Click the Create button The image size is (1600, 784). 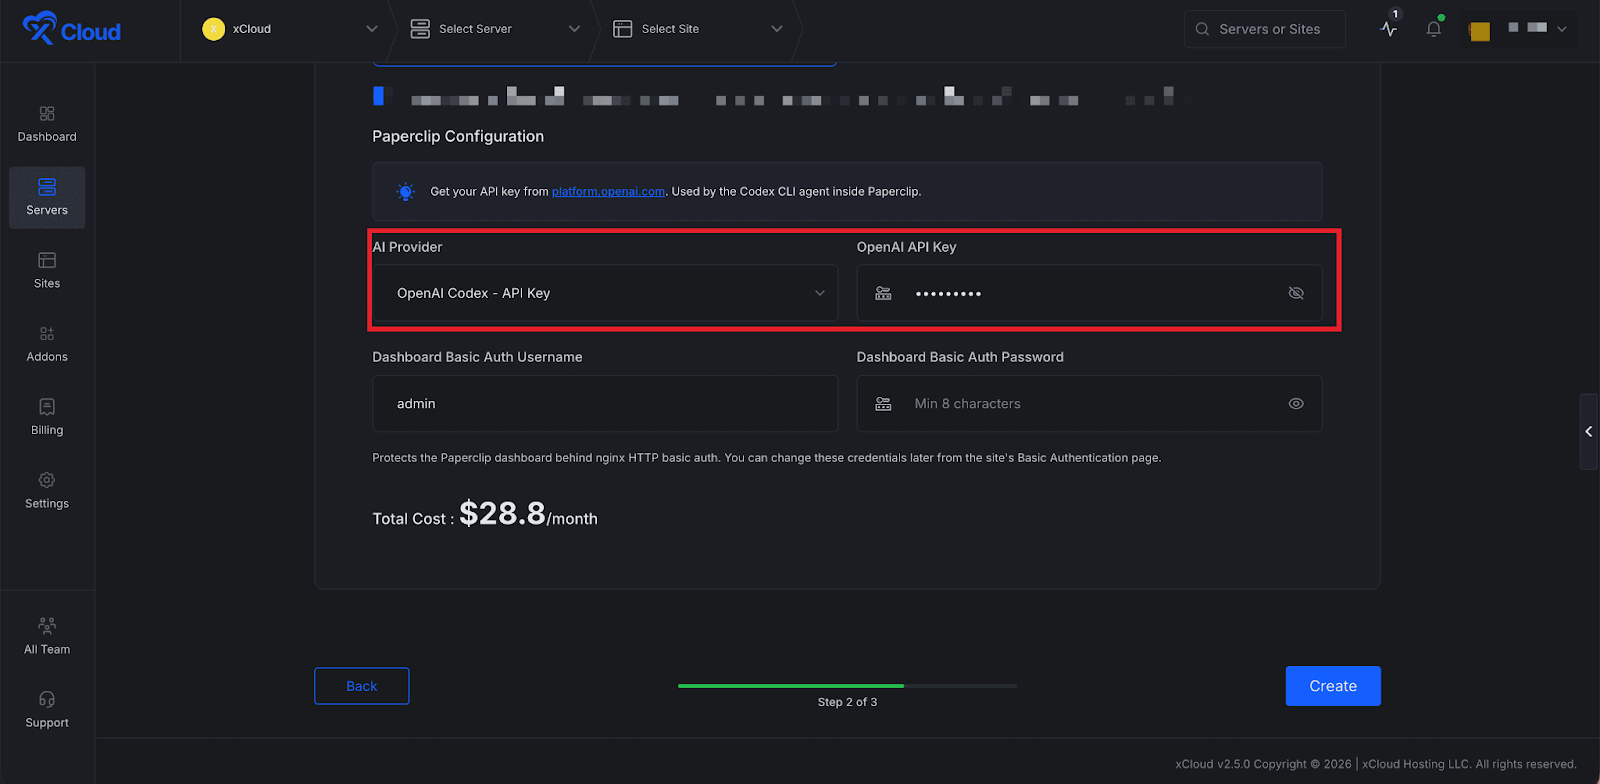pyautogui.click(x=1333, y=686)
